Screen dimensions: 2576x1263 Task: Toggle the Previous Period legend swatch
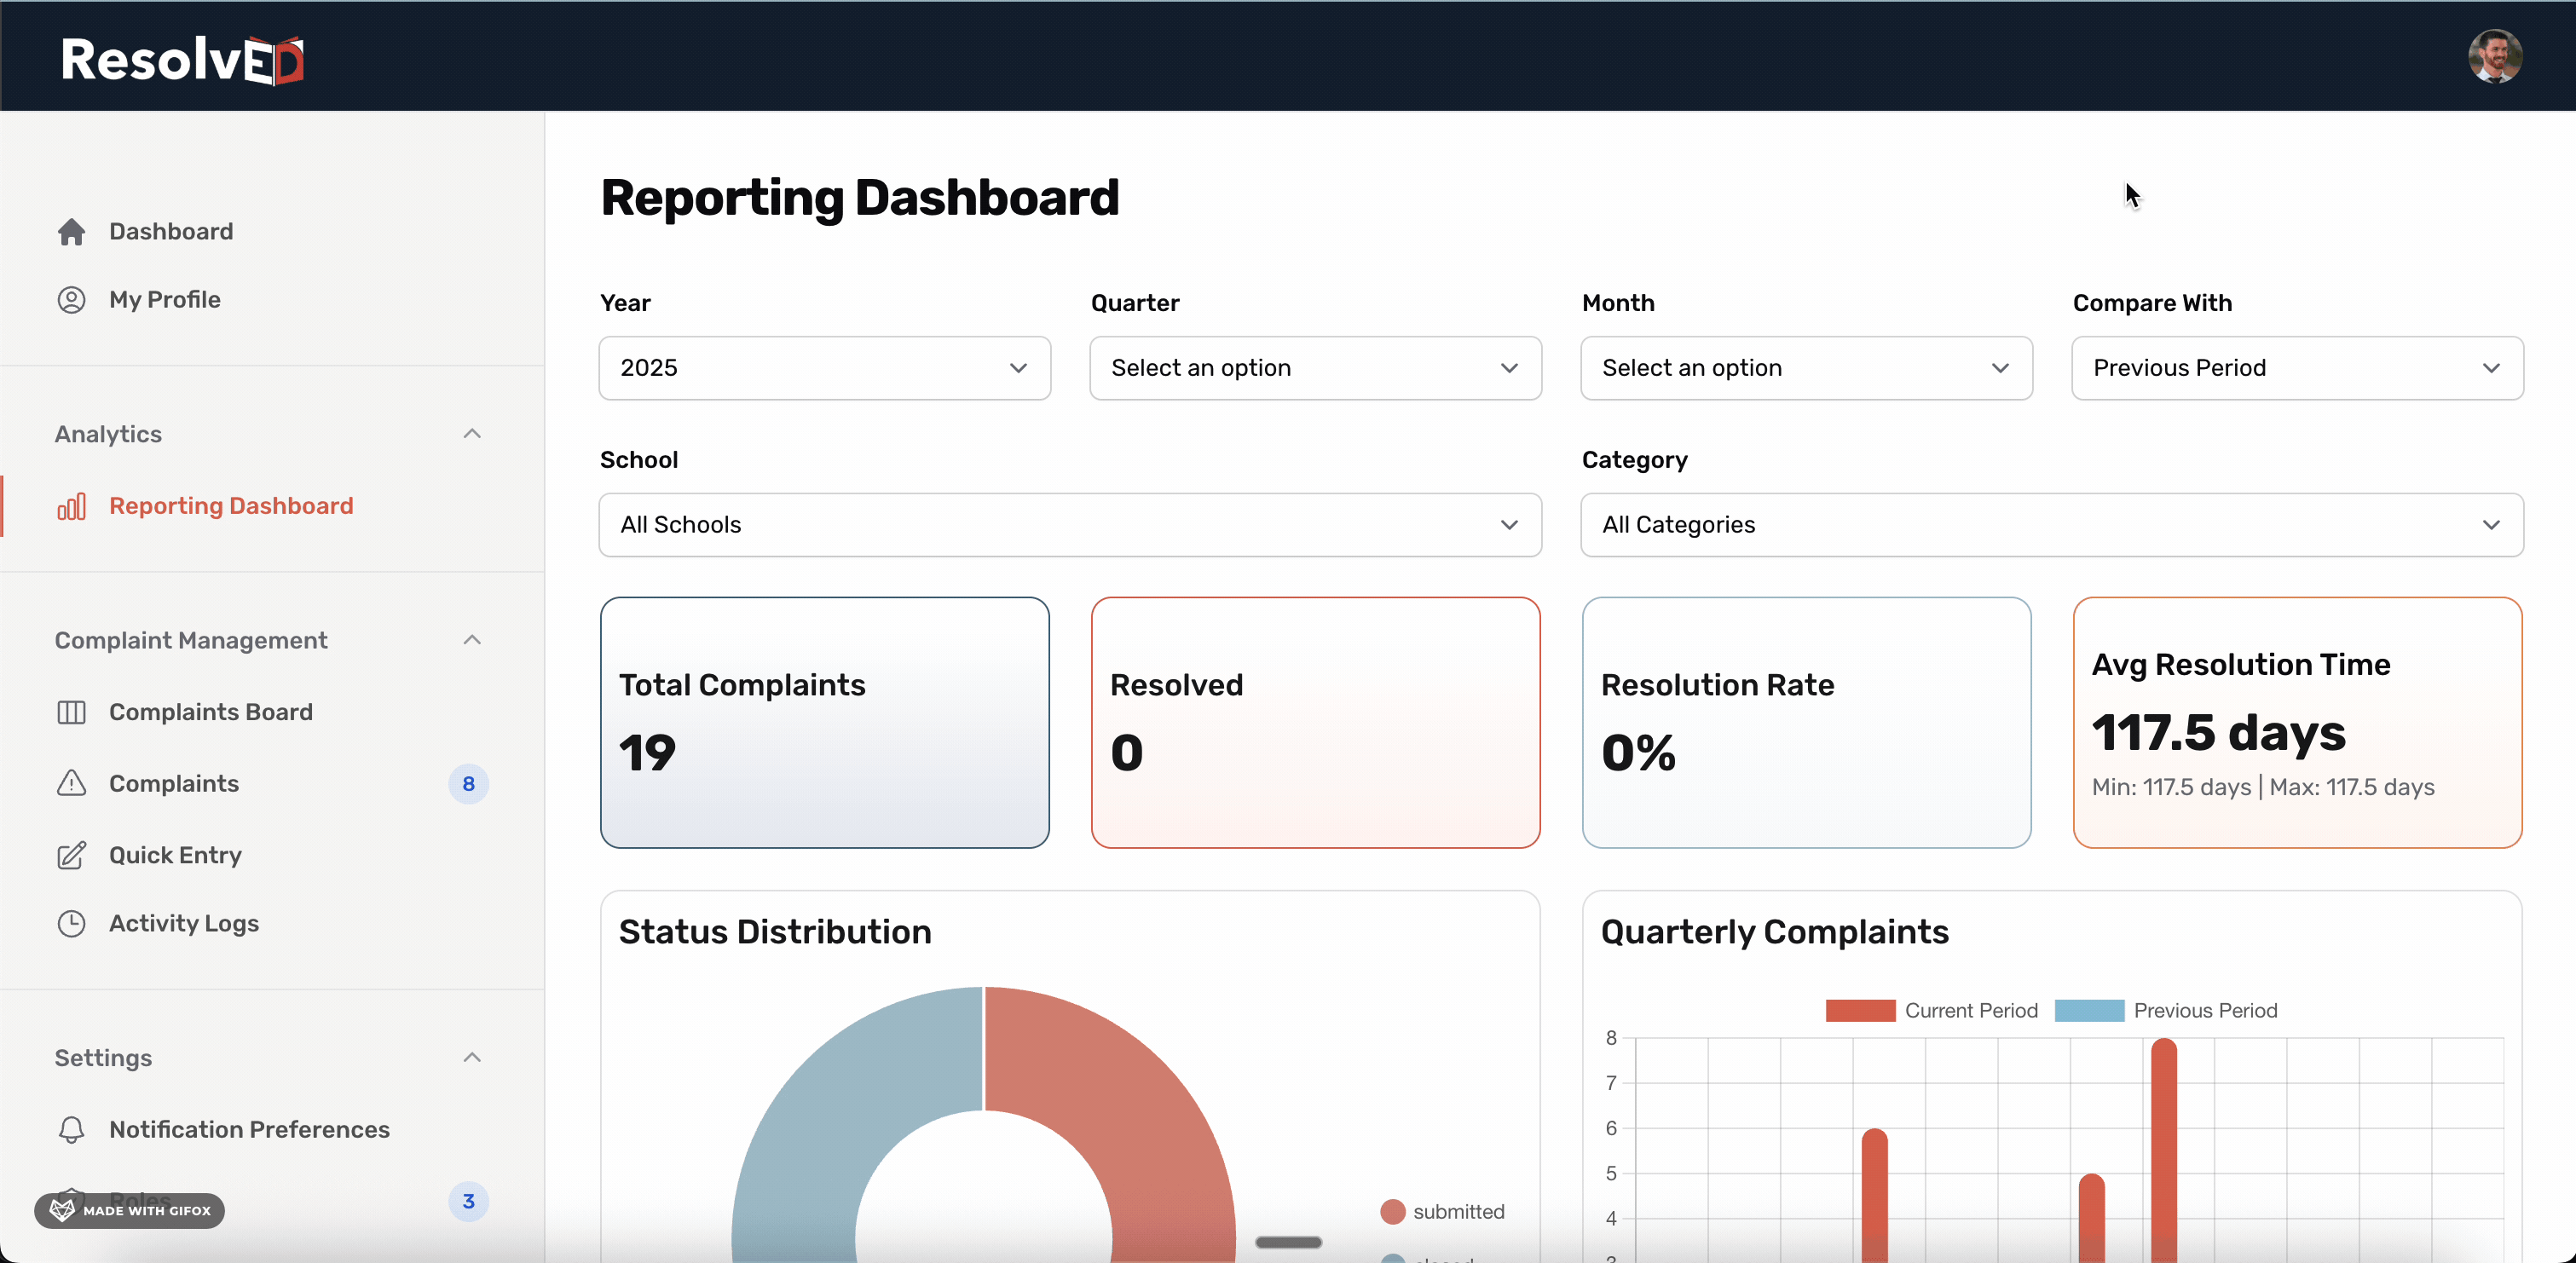tap(2089, 1011)
